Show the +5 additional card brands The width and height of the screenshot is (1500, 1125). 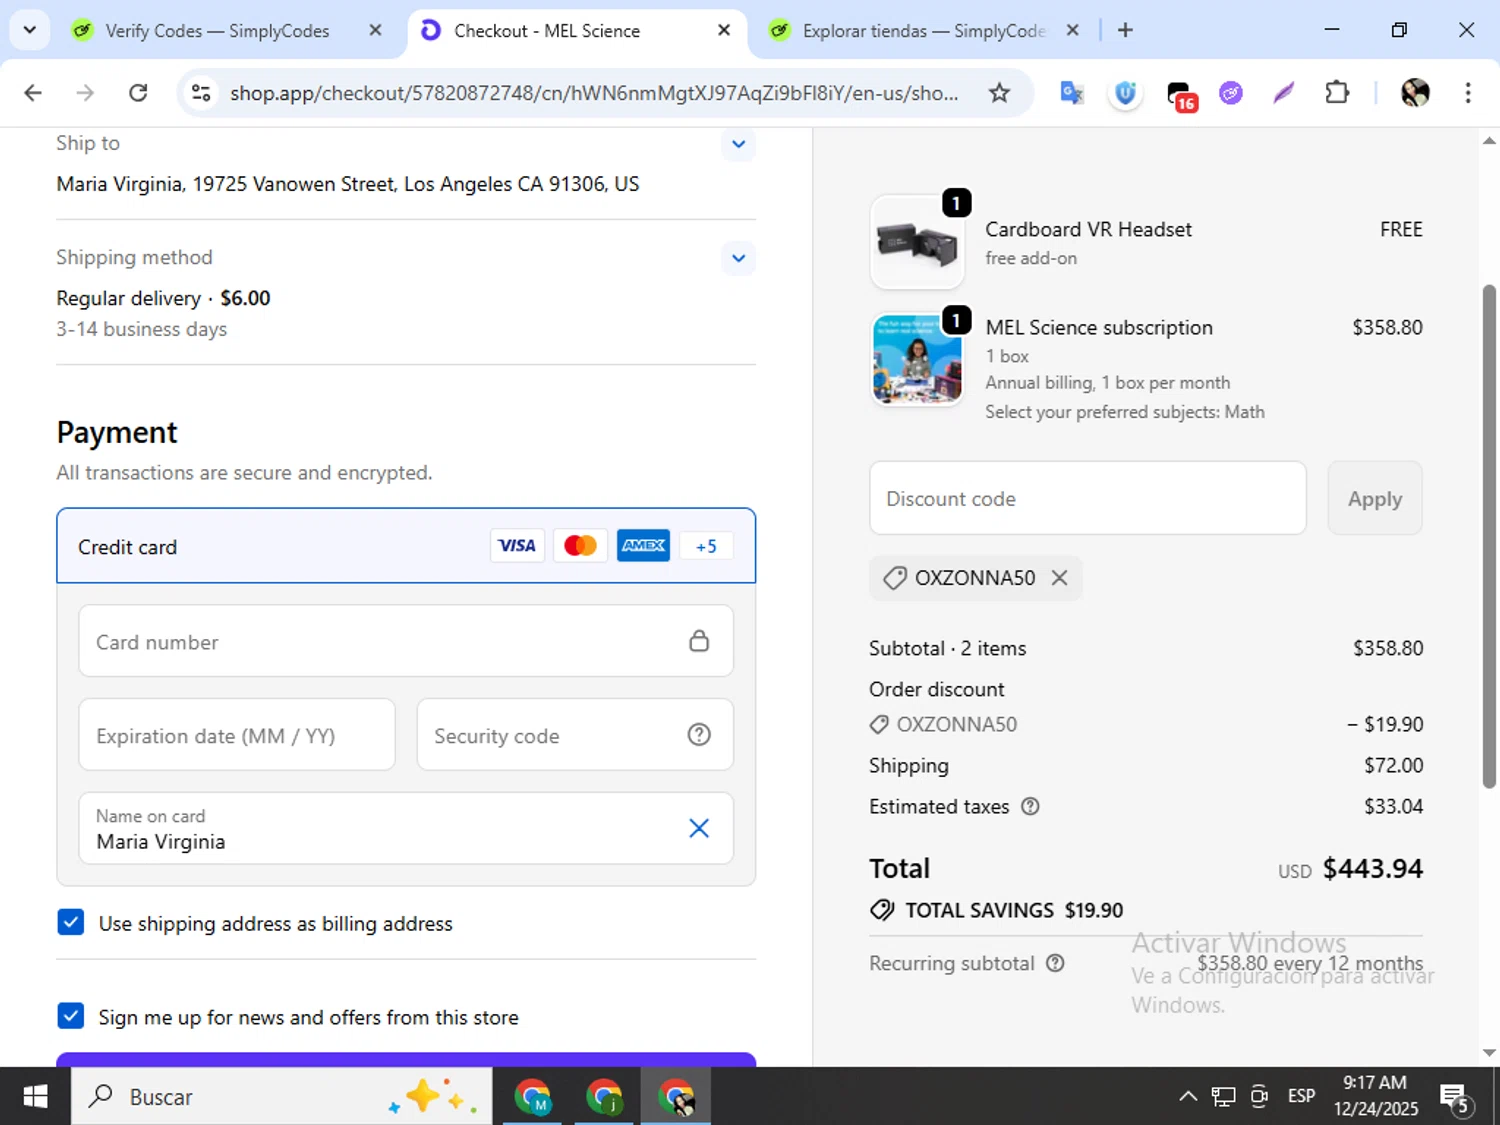pos(706,546)
